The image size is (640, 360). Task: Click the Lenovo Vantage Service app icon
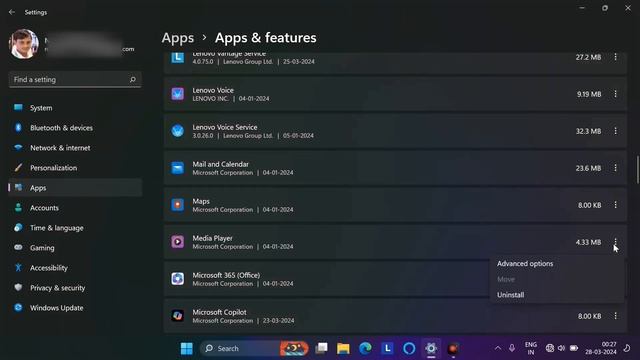click(178, 57)
